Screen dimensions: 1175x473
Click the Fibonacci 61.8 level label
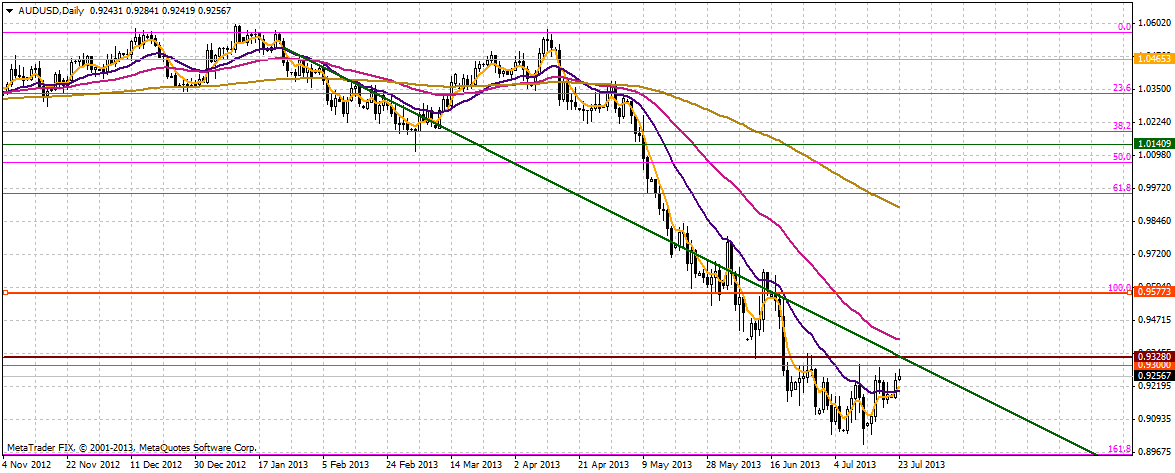coord(1122,188)
